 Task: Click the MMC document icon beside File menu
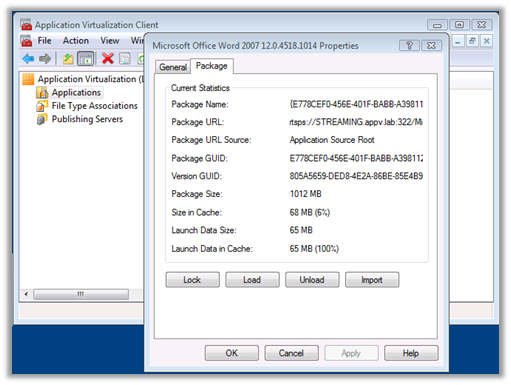[x=26, y=41]
